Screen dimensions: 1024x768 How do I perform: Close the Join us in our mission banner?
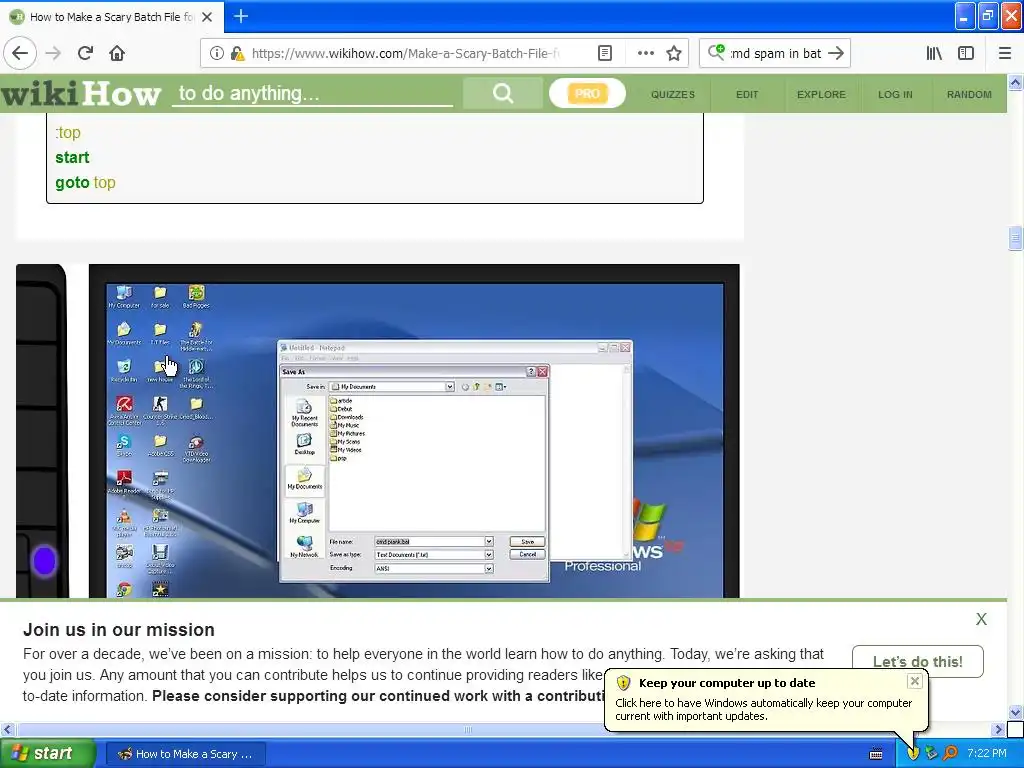point(981,619)
